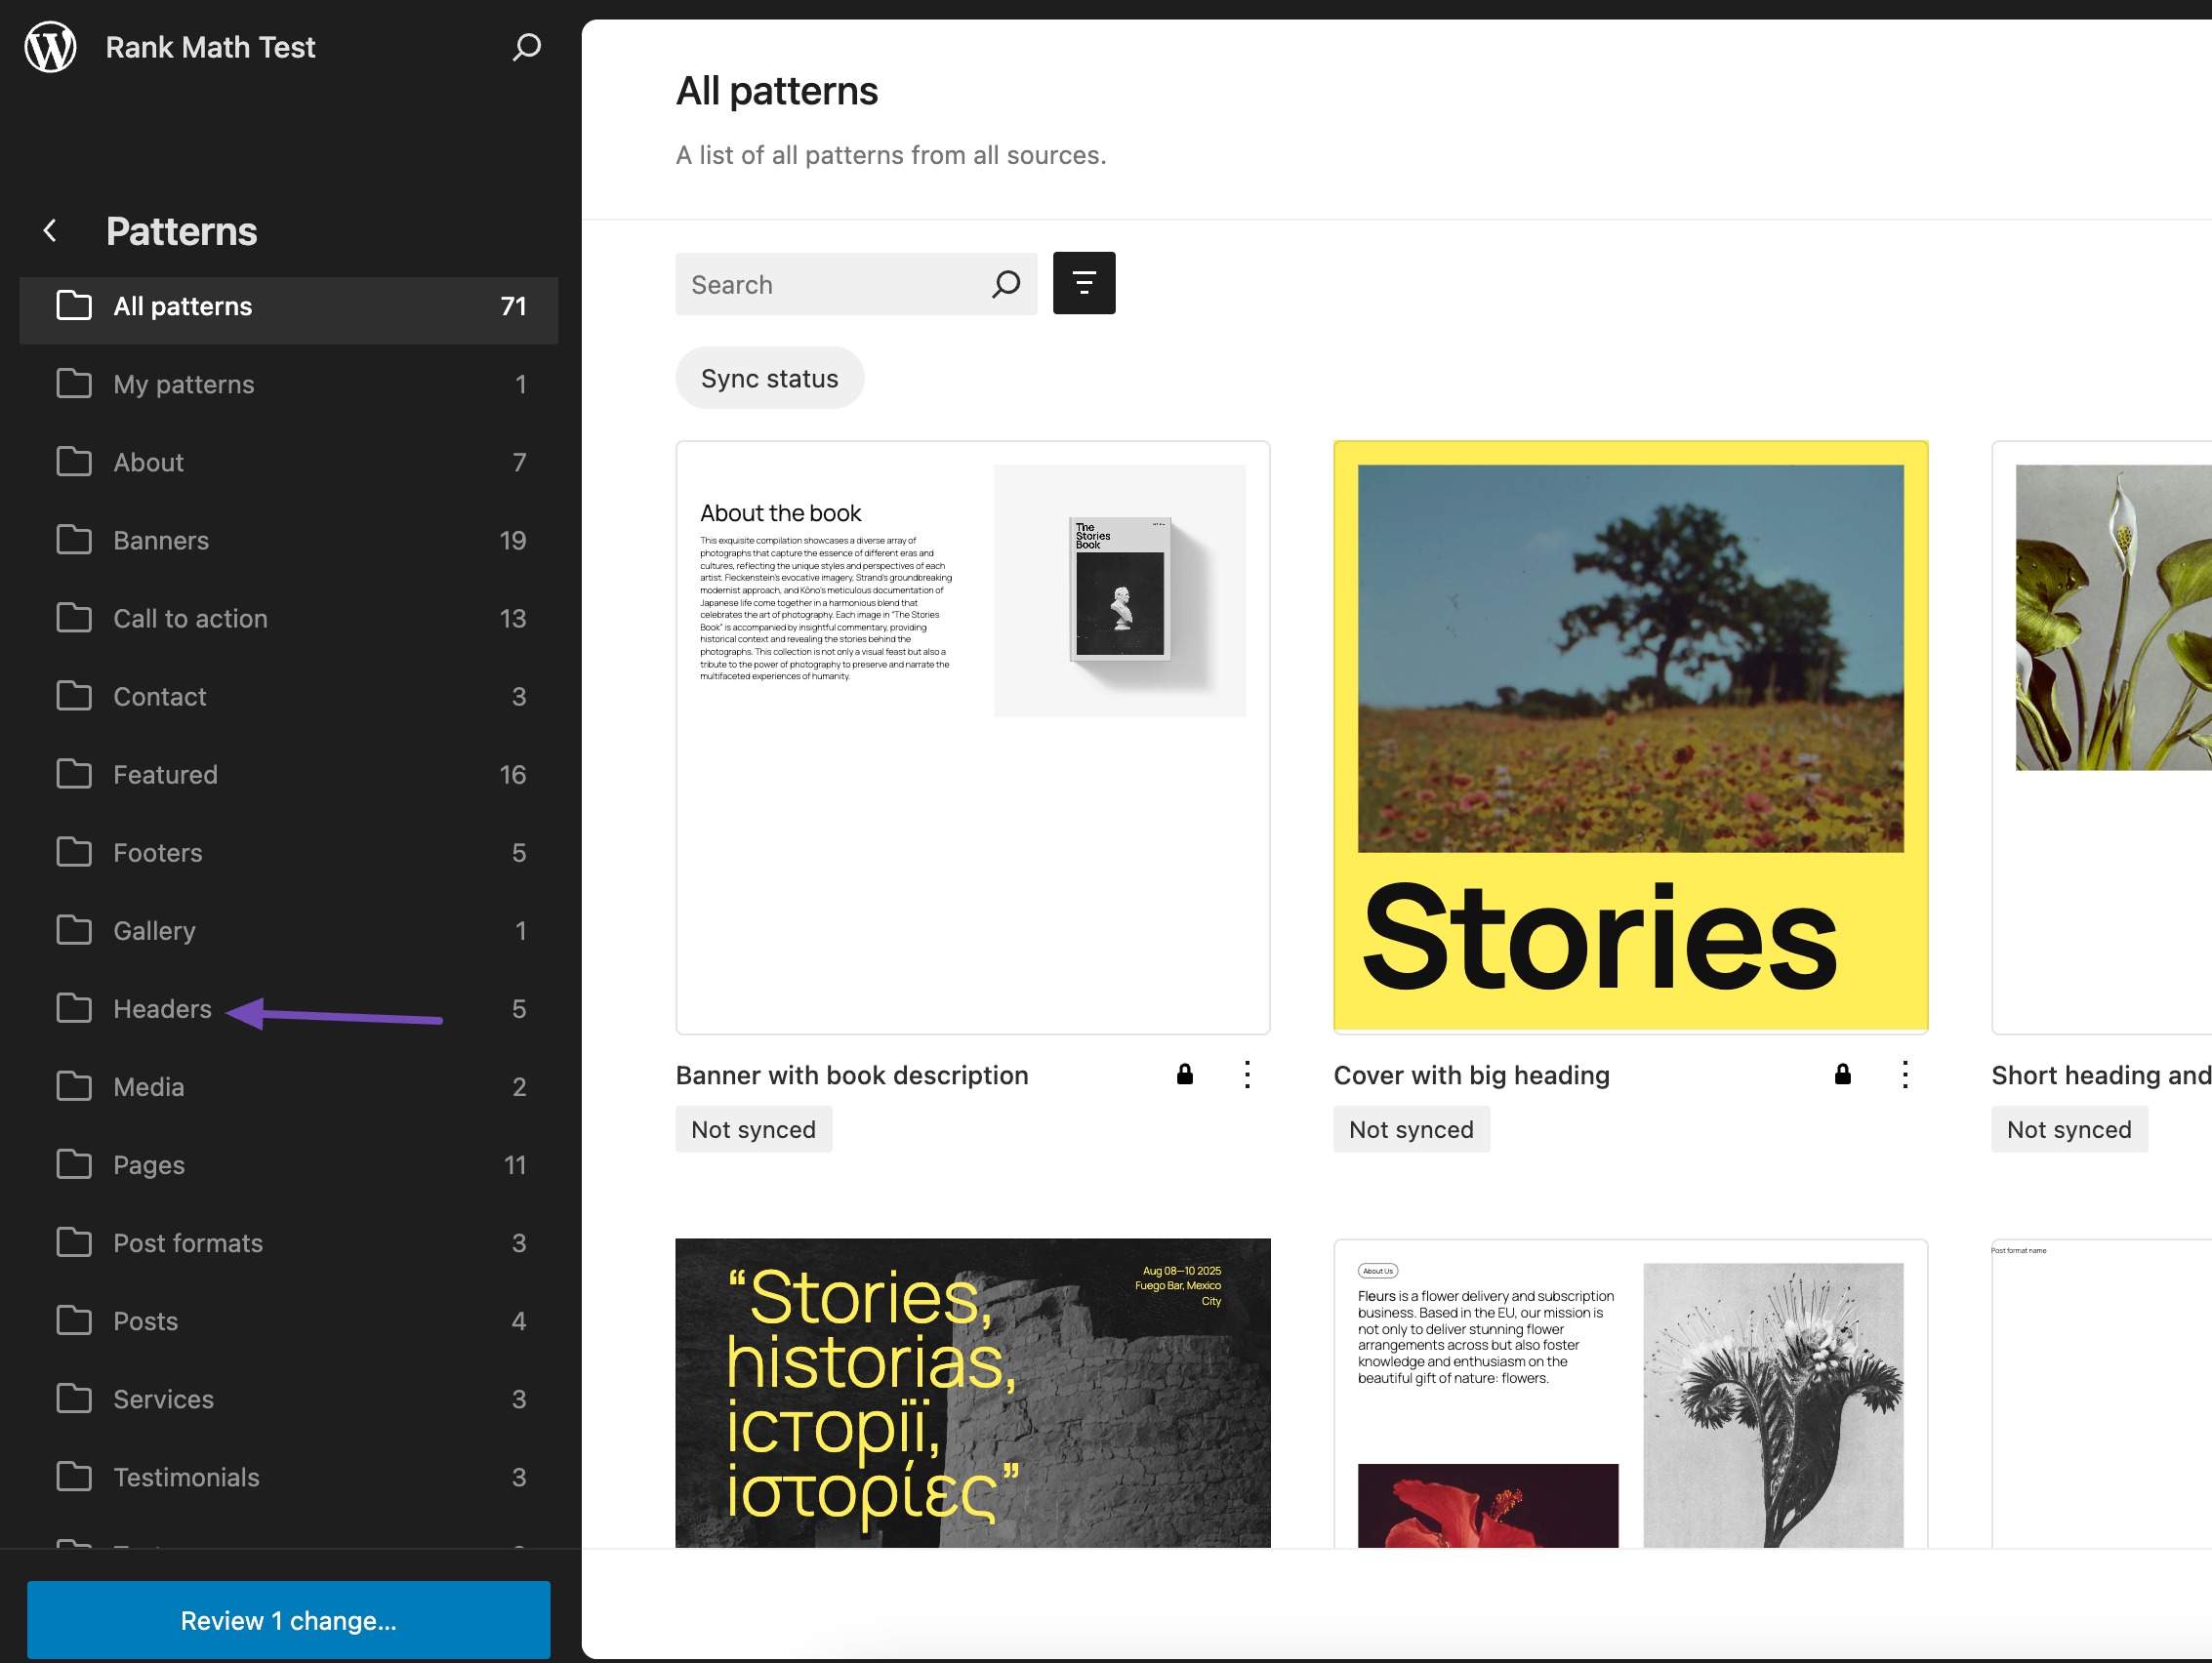Click the Rank Math Test site title
This screenshot has height=1663, width=2212.
pyautogui.click(x=210, y=47)
